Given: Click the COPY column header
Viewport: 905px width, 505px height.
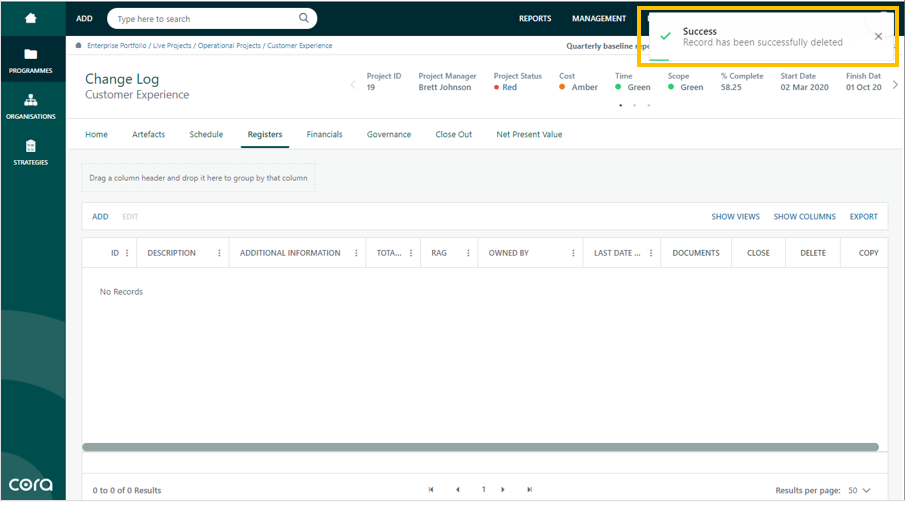Looking at the screenshot, I should point(869,253).
